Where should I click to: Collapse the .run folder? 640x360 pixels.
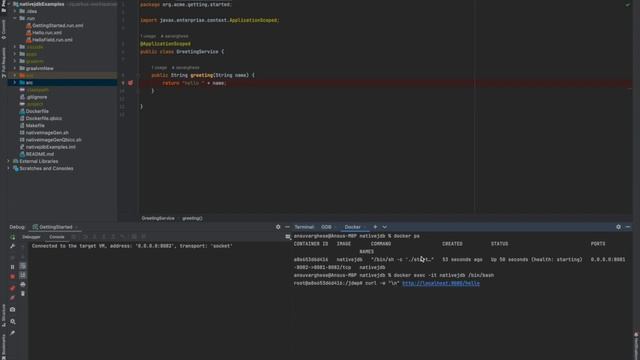(15, 18)
